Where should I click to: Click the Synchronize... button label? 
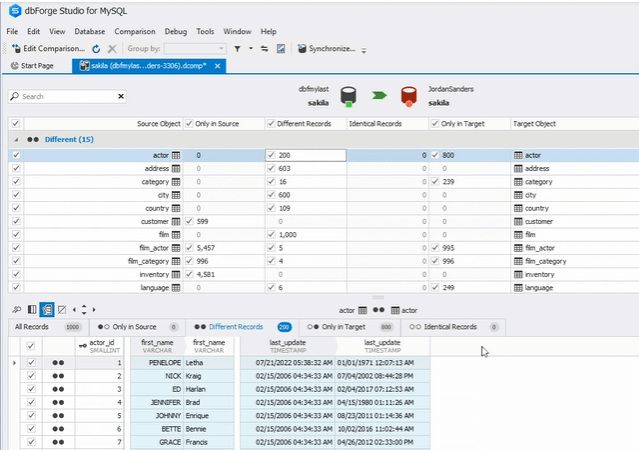click(332, 49)
